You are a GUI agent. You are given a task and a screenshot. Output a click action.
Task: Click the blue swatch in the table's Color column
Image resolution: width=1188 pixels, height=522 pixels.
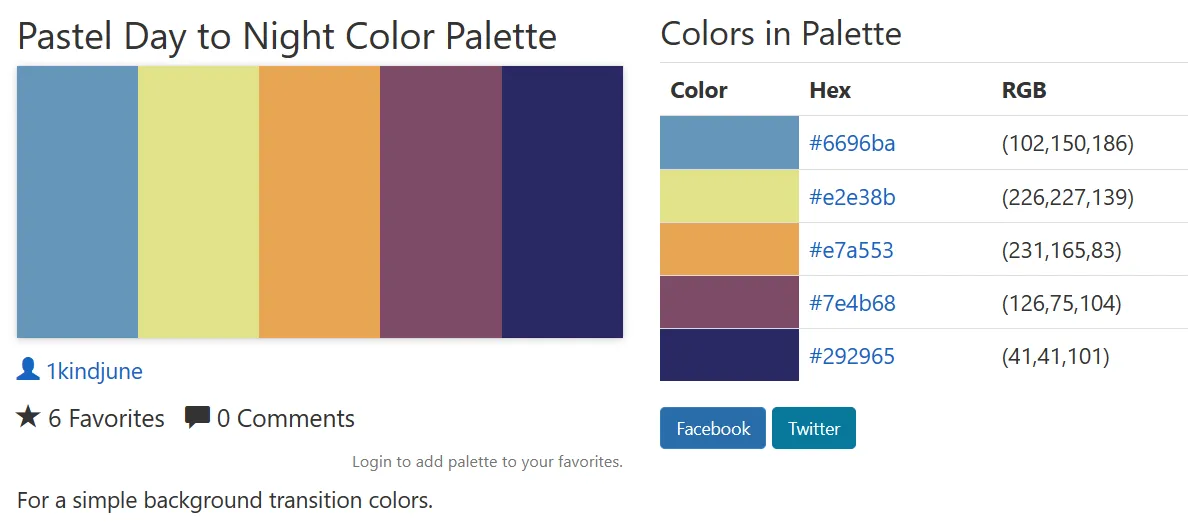(729, 142)
